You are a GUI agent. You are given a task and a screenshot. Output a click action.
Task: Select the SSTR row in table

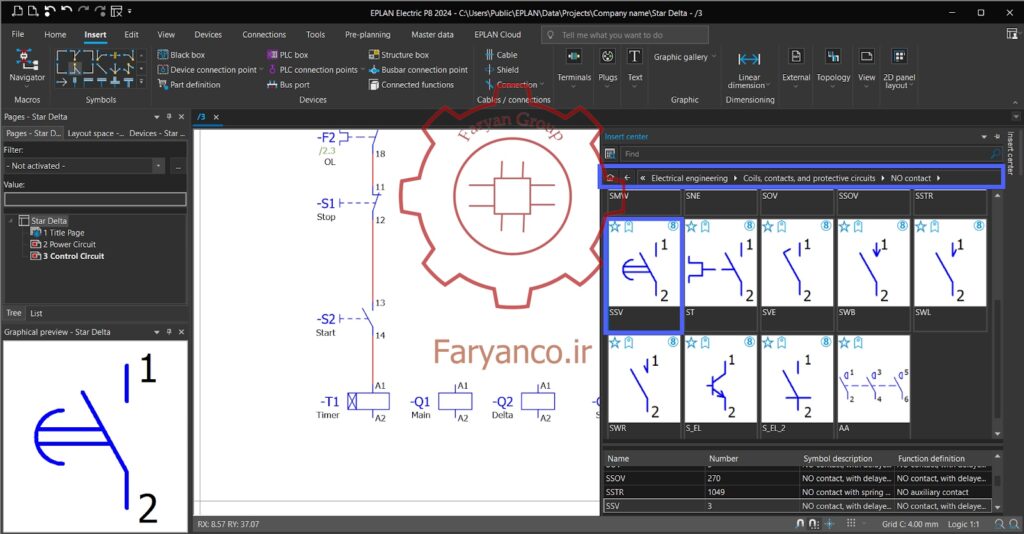pyautogui.click(x=798, y=492)
